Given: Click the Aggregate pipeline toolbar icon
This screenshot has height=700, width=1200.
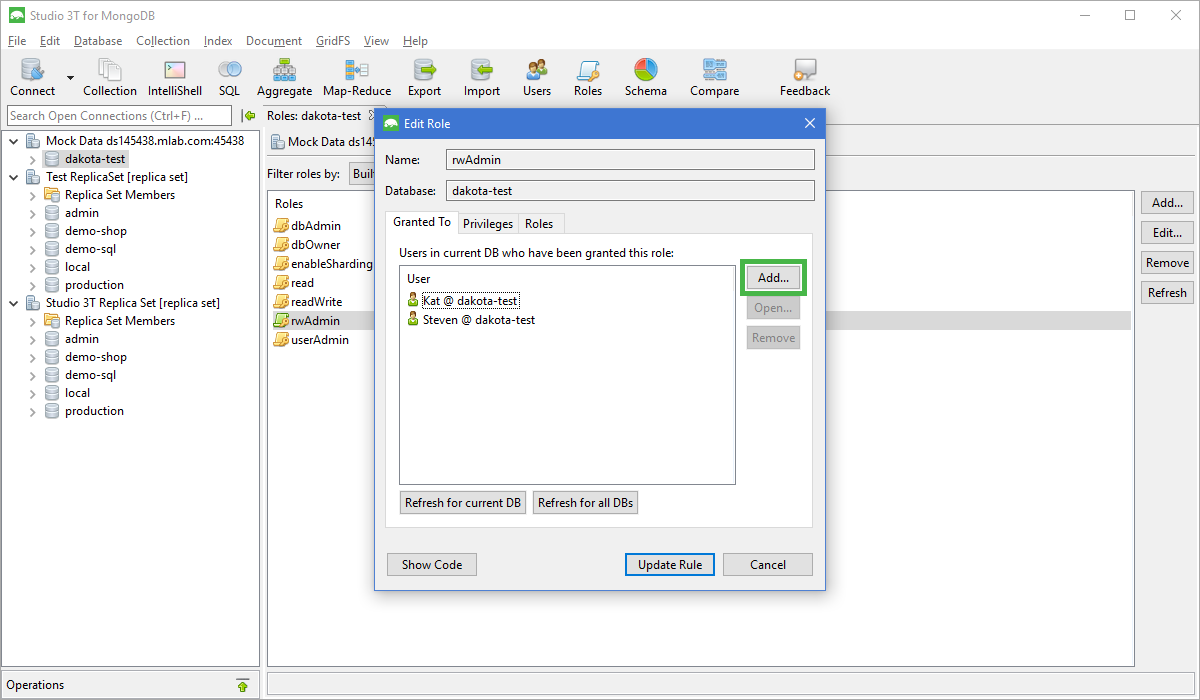Looking at the screenshot, I should (284, 70).
